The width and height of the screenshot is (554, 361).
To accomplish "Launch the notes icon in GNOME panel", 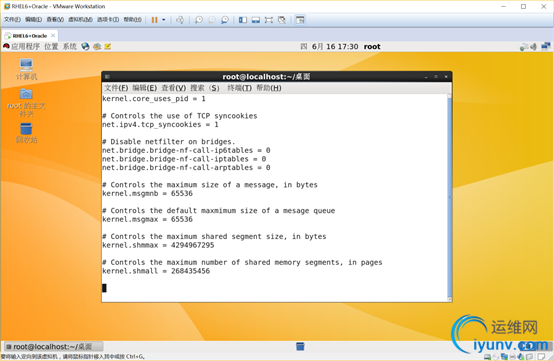I will [x=108, y=47].
